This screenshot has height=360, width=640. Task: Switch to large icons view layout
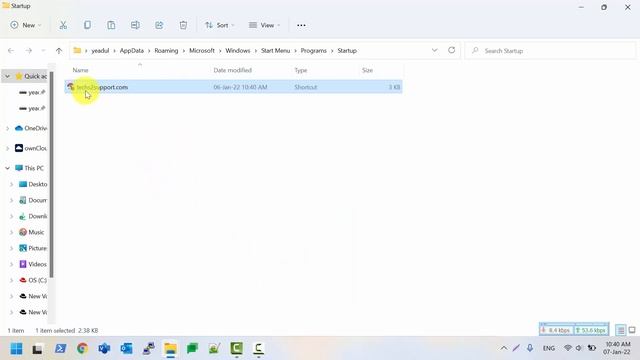(632, 330)
